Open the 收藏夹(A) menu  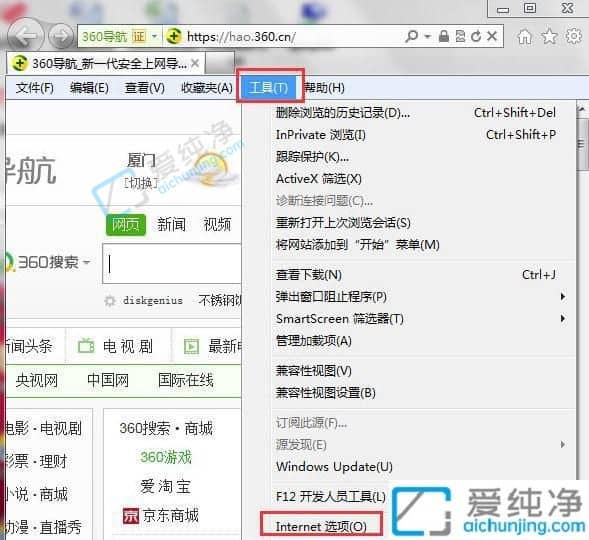(207, 88)
